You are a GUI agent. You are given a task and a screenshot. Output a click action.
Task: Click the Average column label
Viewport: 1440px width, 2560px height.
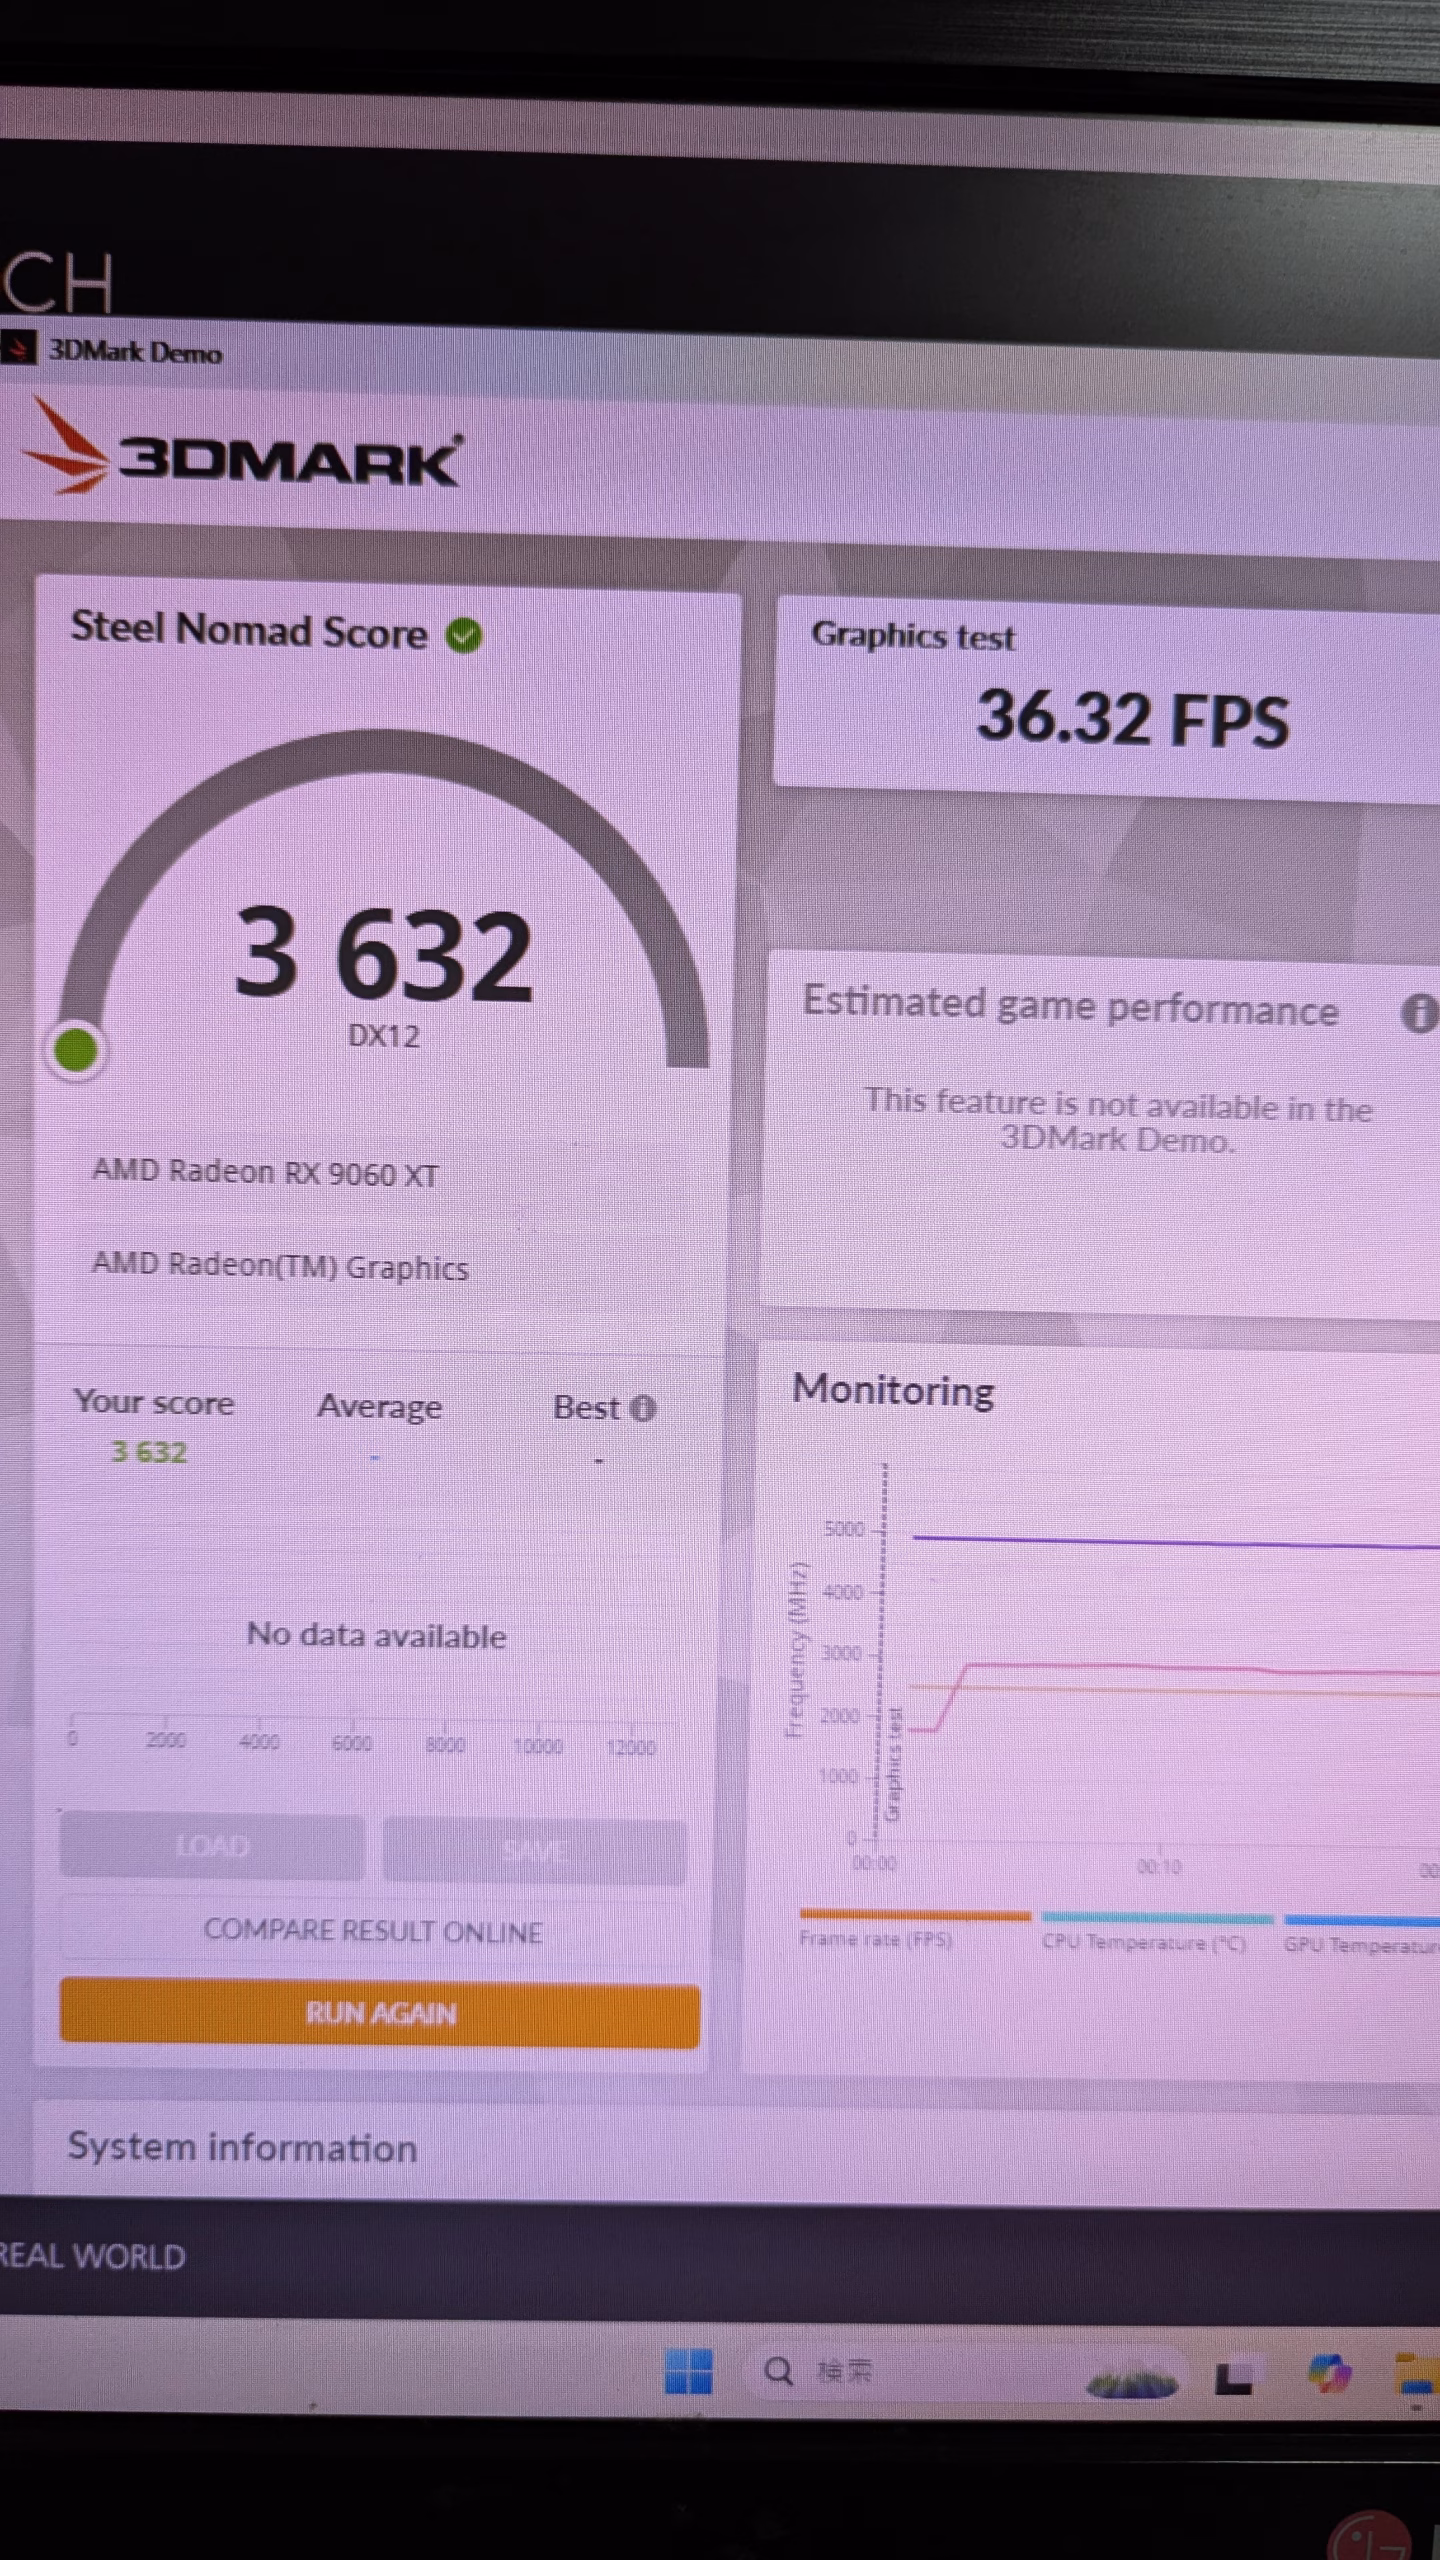[x=379, y=1407]
